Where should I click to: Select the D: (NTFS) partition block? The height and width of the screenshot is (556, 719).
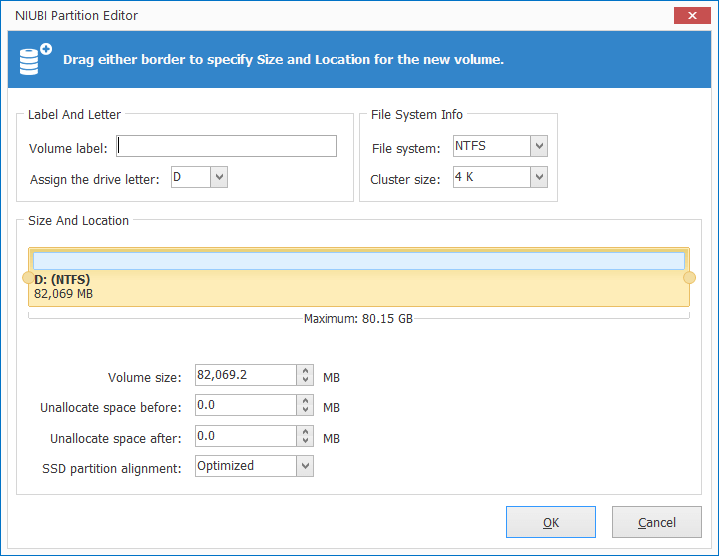coord(358,287)
